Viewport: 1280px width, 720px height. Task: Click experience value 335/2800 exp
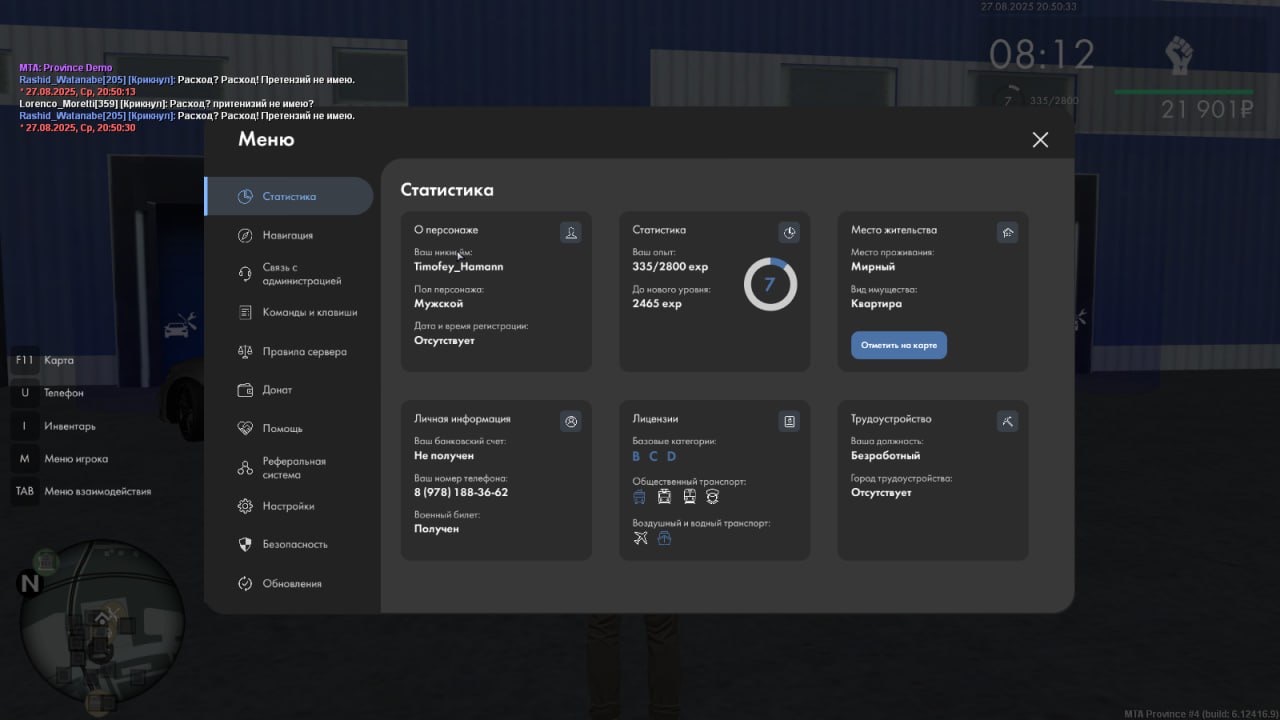tap(670, 267)
